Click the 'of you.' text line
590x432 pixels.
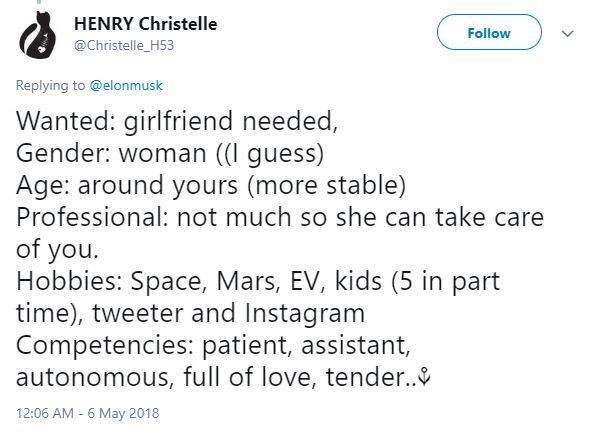click(57, 249)
